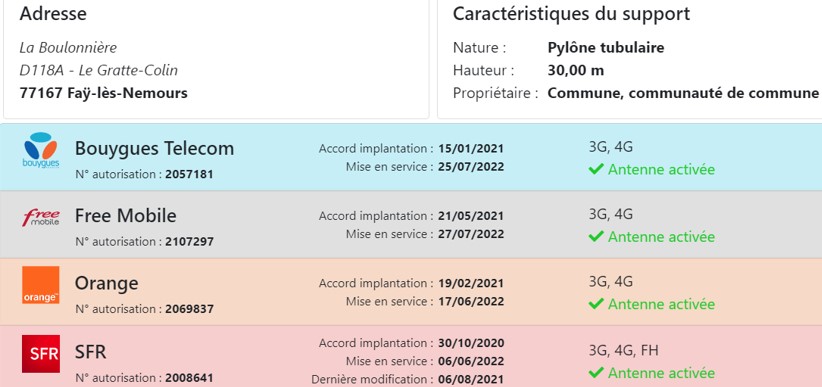The image size is (822, 387).
Task: Click the Adresse card heading
Action: coord(53,14)
